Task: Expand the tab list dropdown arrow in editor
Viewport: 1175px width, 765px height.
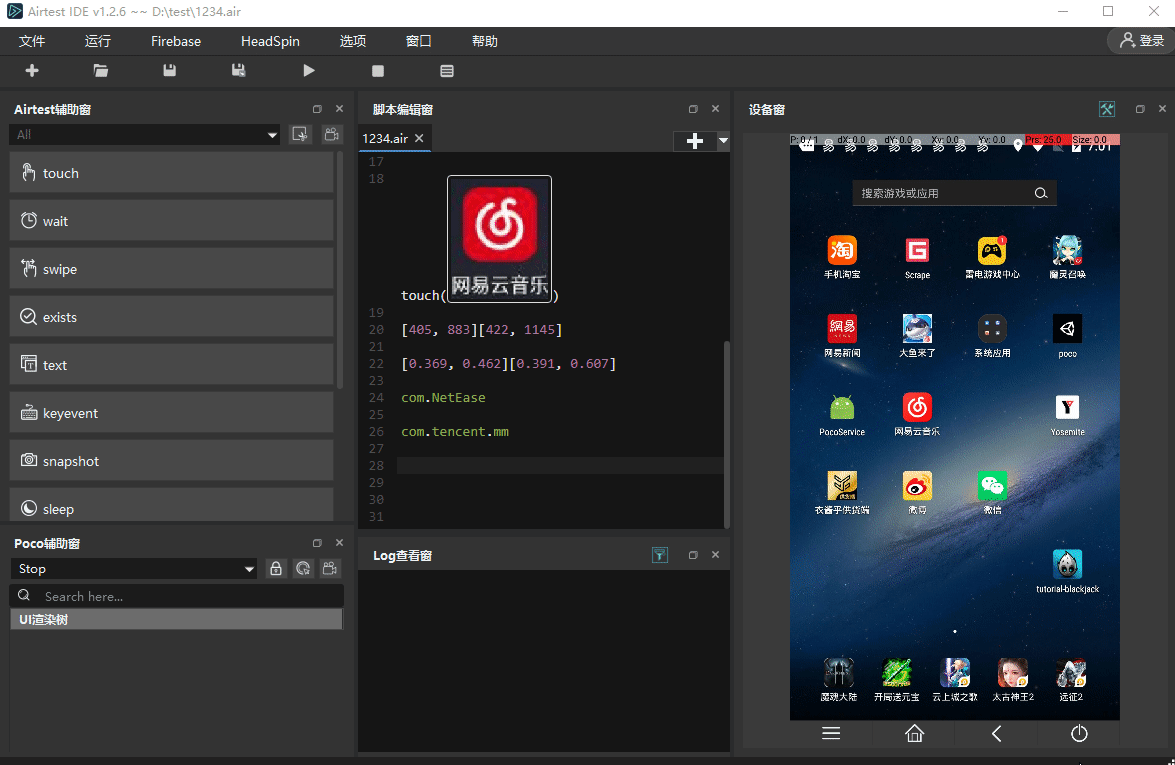Action: click(723, 140)
